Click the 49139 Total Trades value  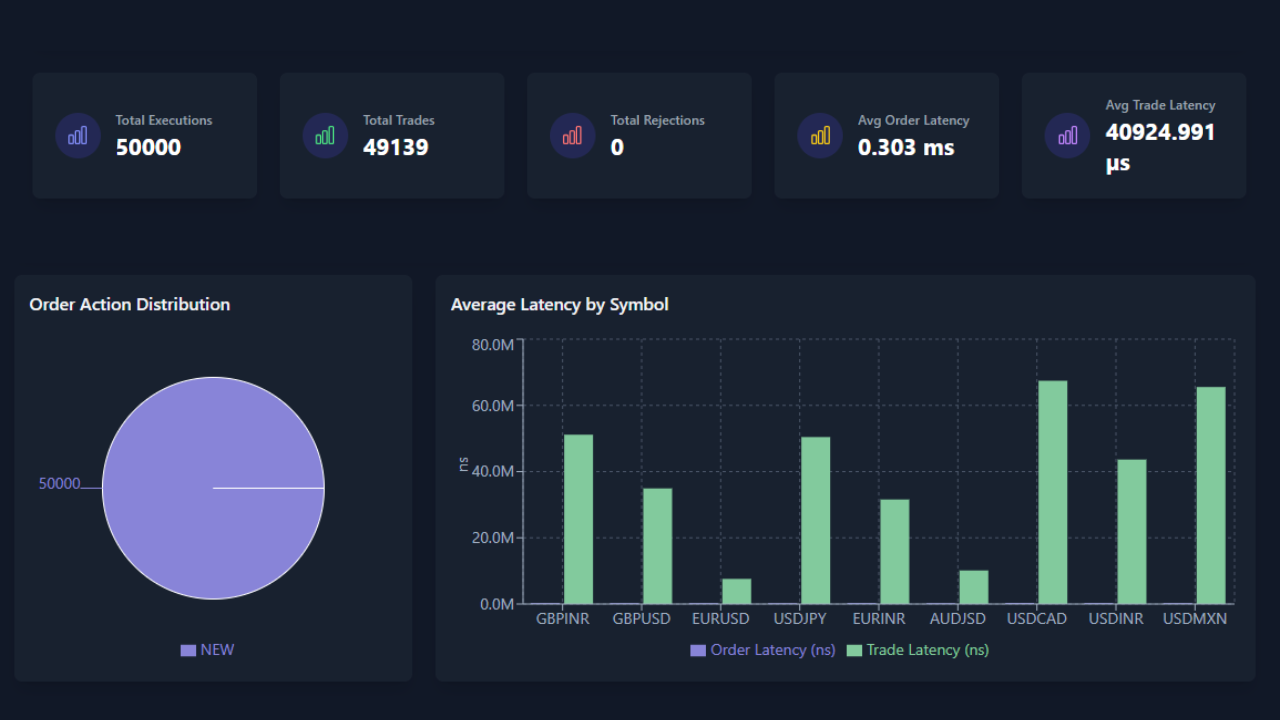[x=395, y=148]
